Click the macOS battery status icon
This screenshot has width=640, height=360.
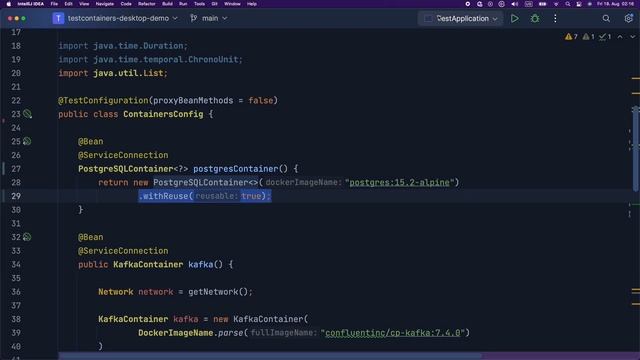[542, 4]
